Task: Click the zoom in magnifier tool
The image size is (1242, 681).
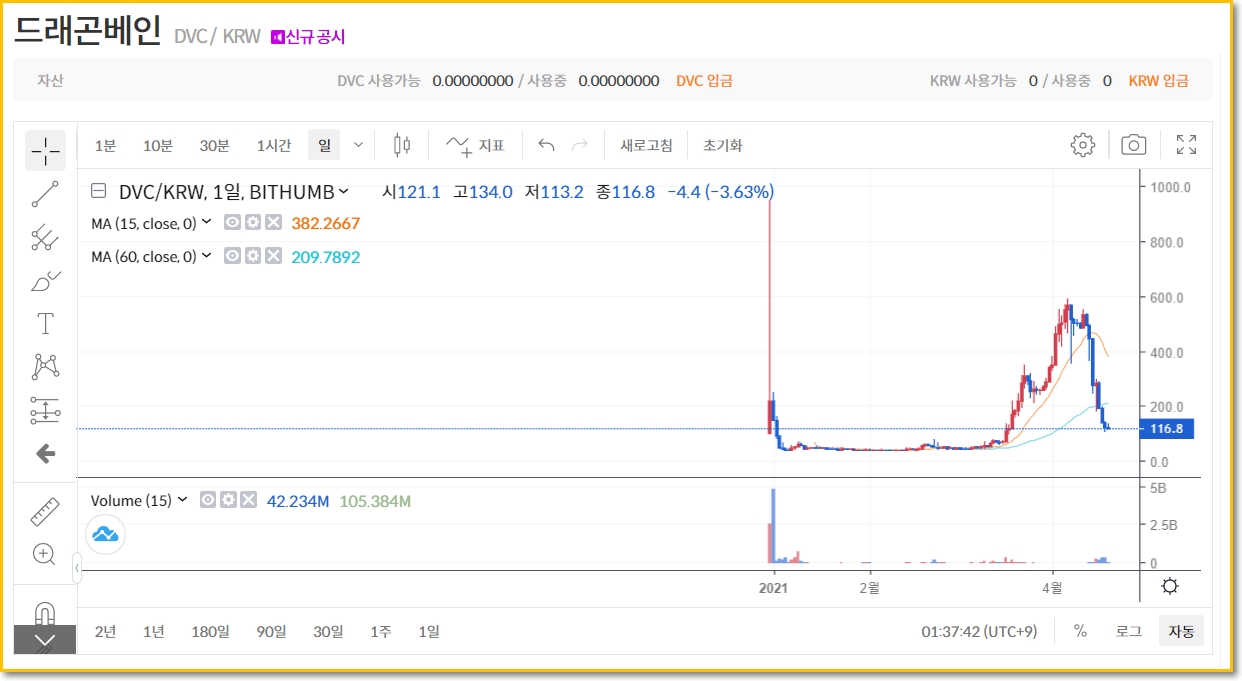Action: 45,554
